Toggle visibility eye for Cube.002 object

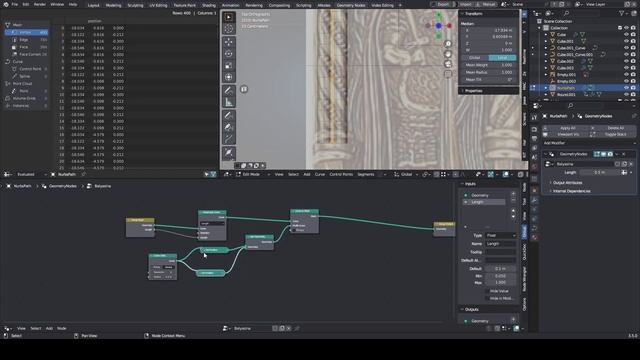(x=626, y=61)
